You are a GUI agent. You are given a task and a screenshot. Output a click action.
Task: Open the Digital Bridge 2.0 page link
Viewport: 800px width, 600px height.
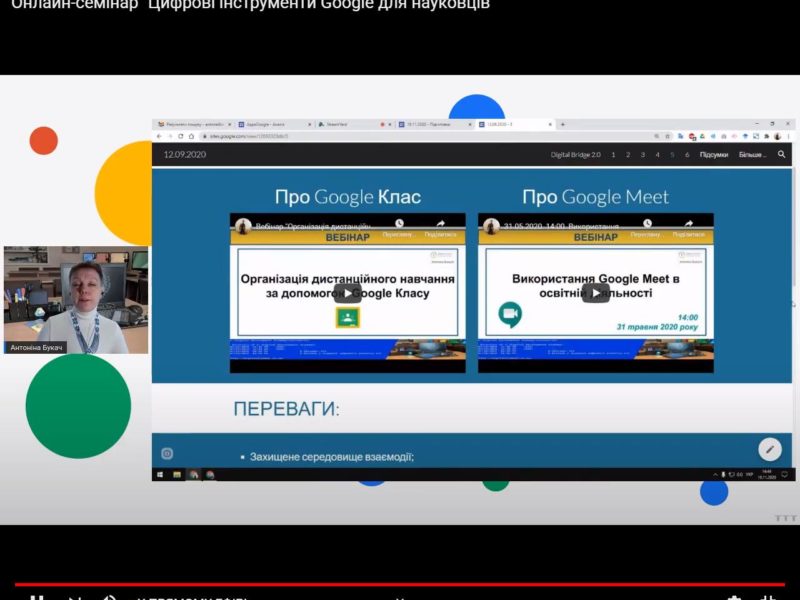tap(575, 155)
